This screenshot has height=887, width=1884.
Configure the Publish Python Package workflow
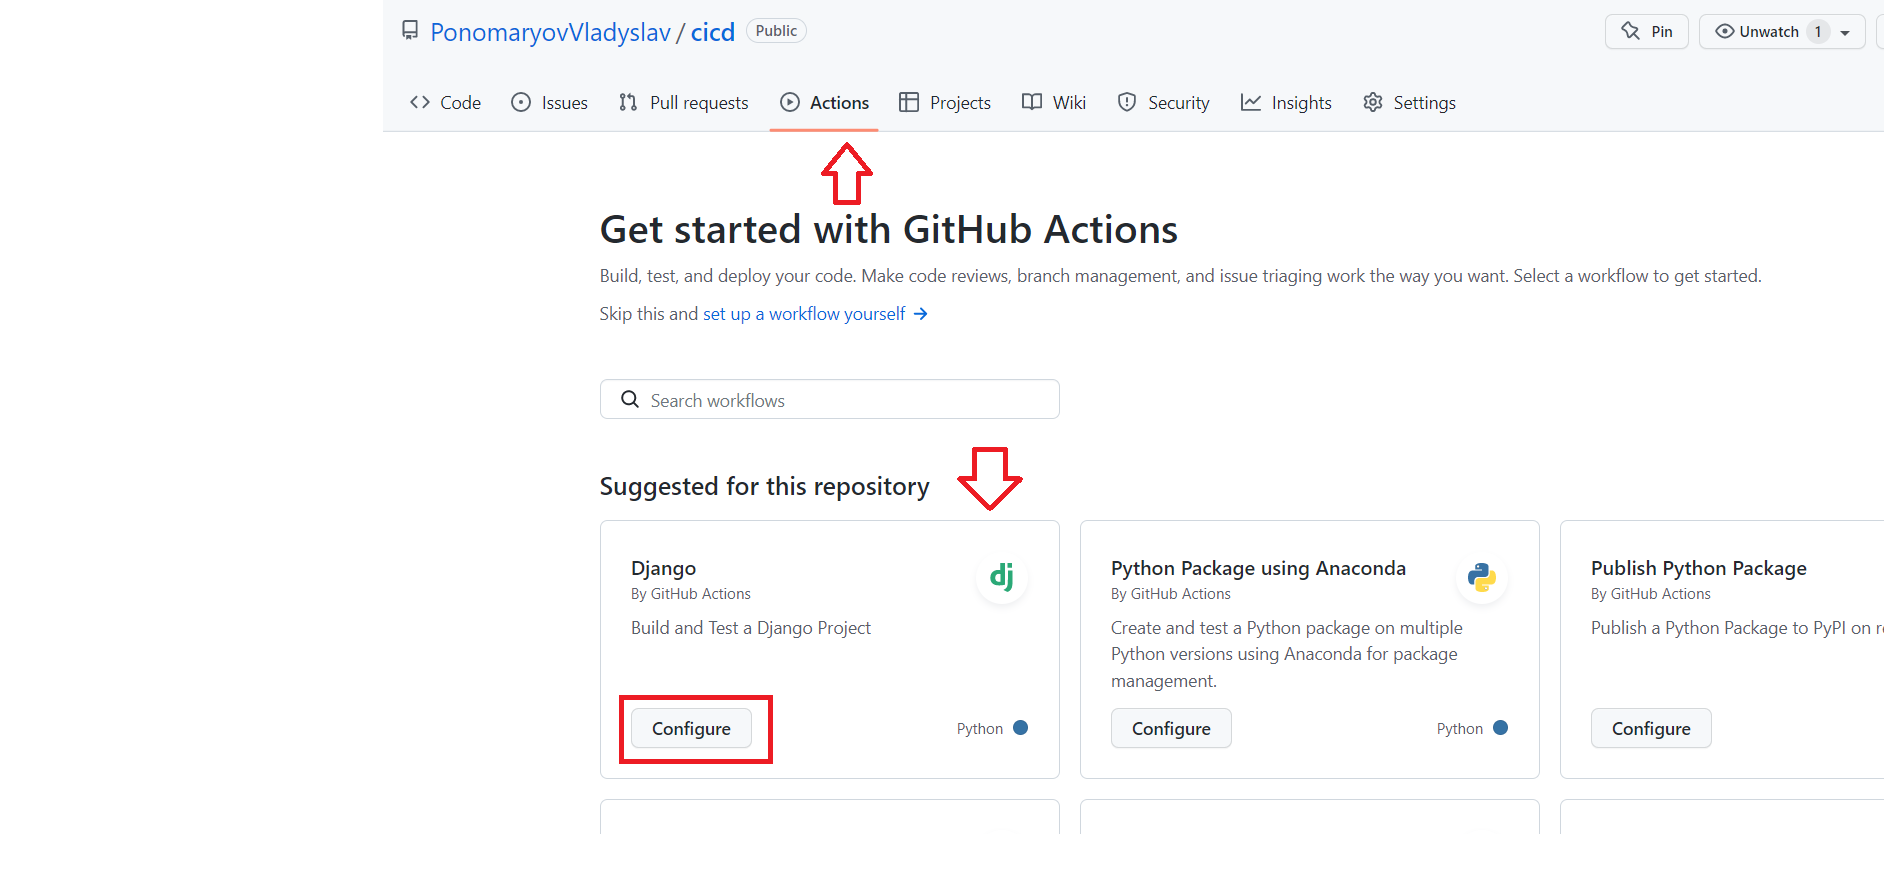[1651, 729]
